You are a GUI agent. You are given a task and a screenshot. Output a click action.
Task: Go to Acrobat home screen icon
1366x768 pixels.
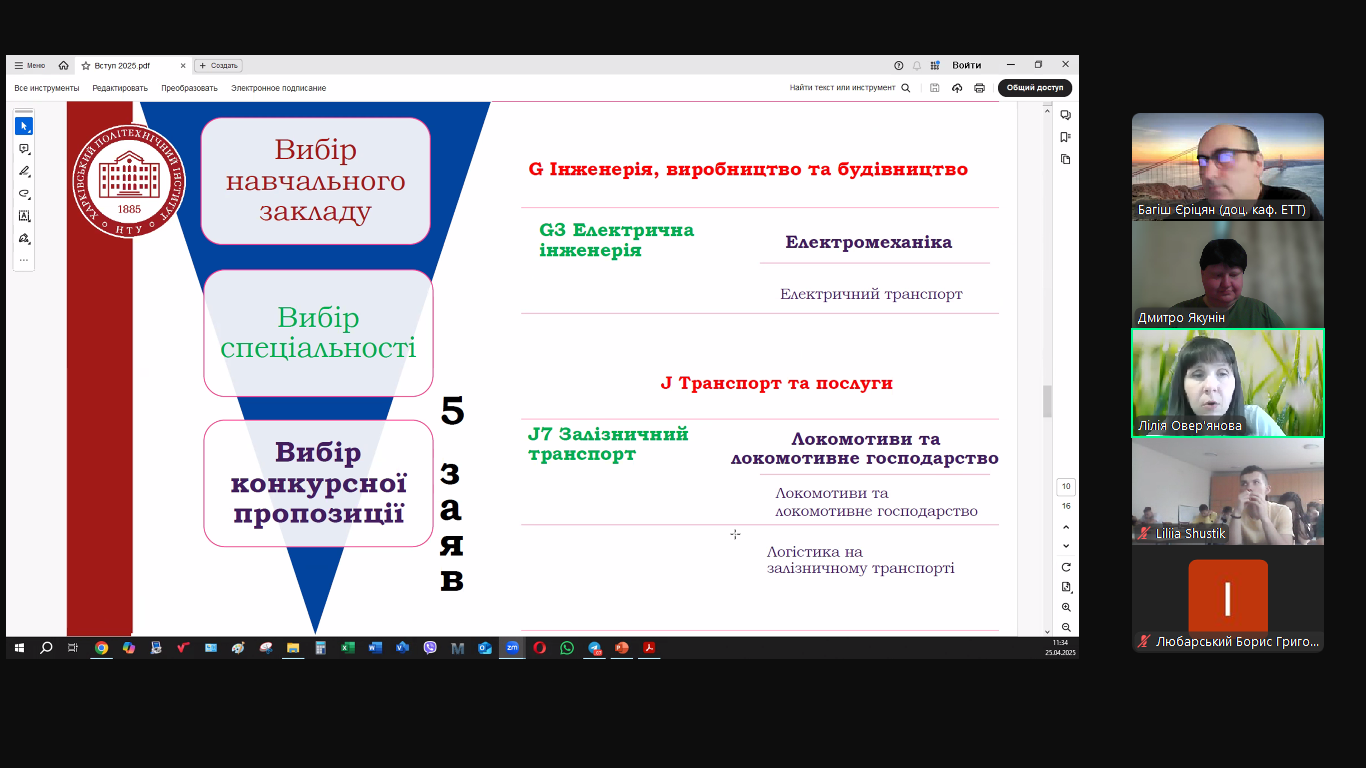63,65
